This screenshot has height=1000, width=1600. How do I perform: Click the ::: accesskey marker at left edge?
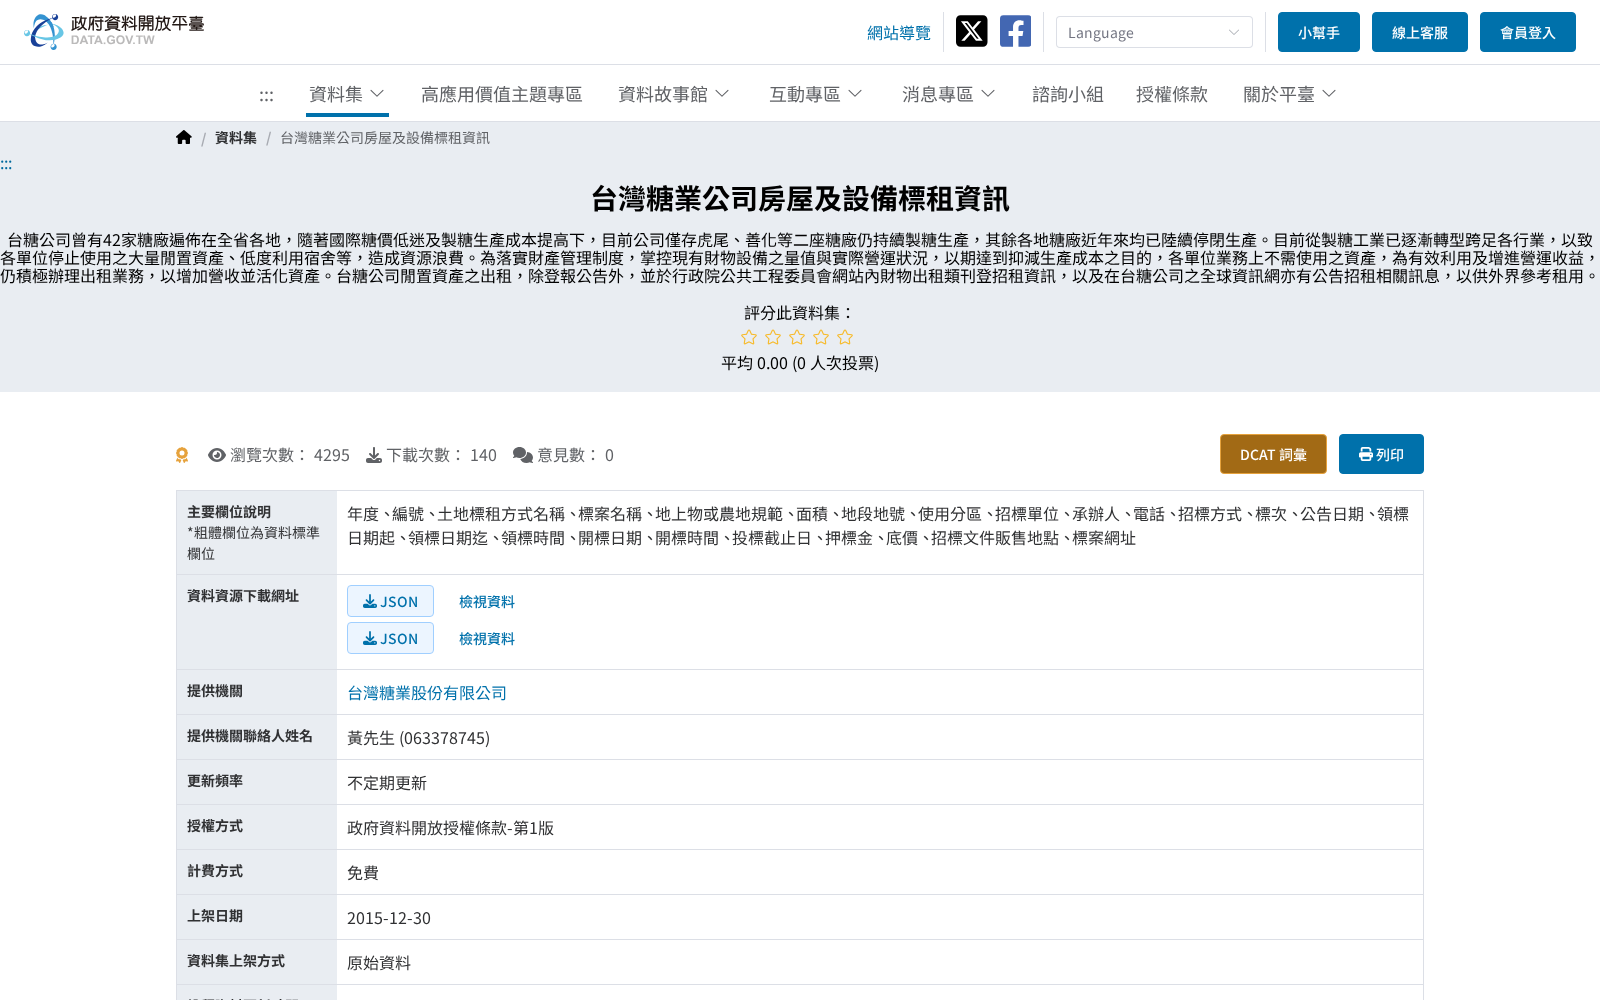point(6,164)
